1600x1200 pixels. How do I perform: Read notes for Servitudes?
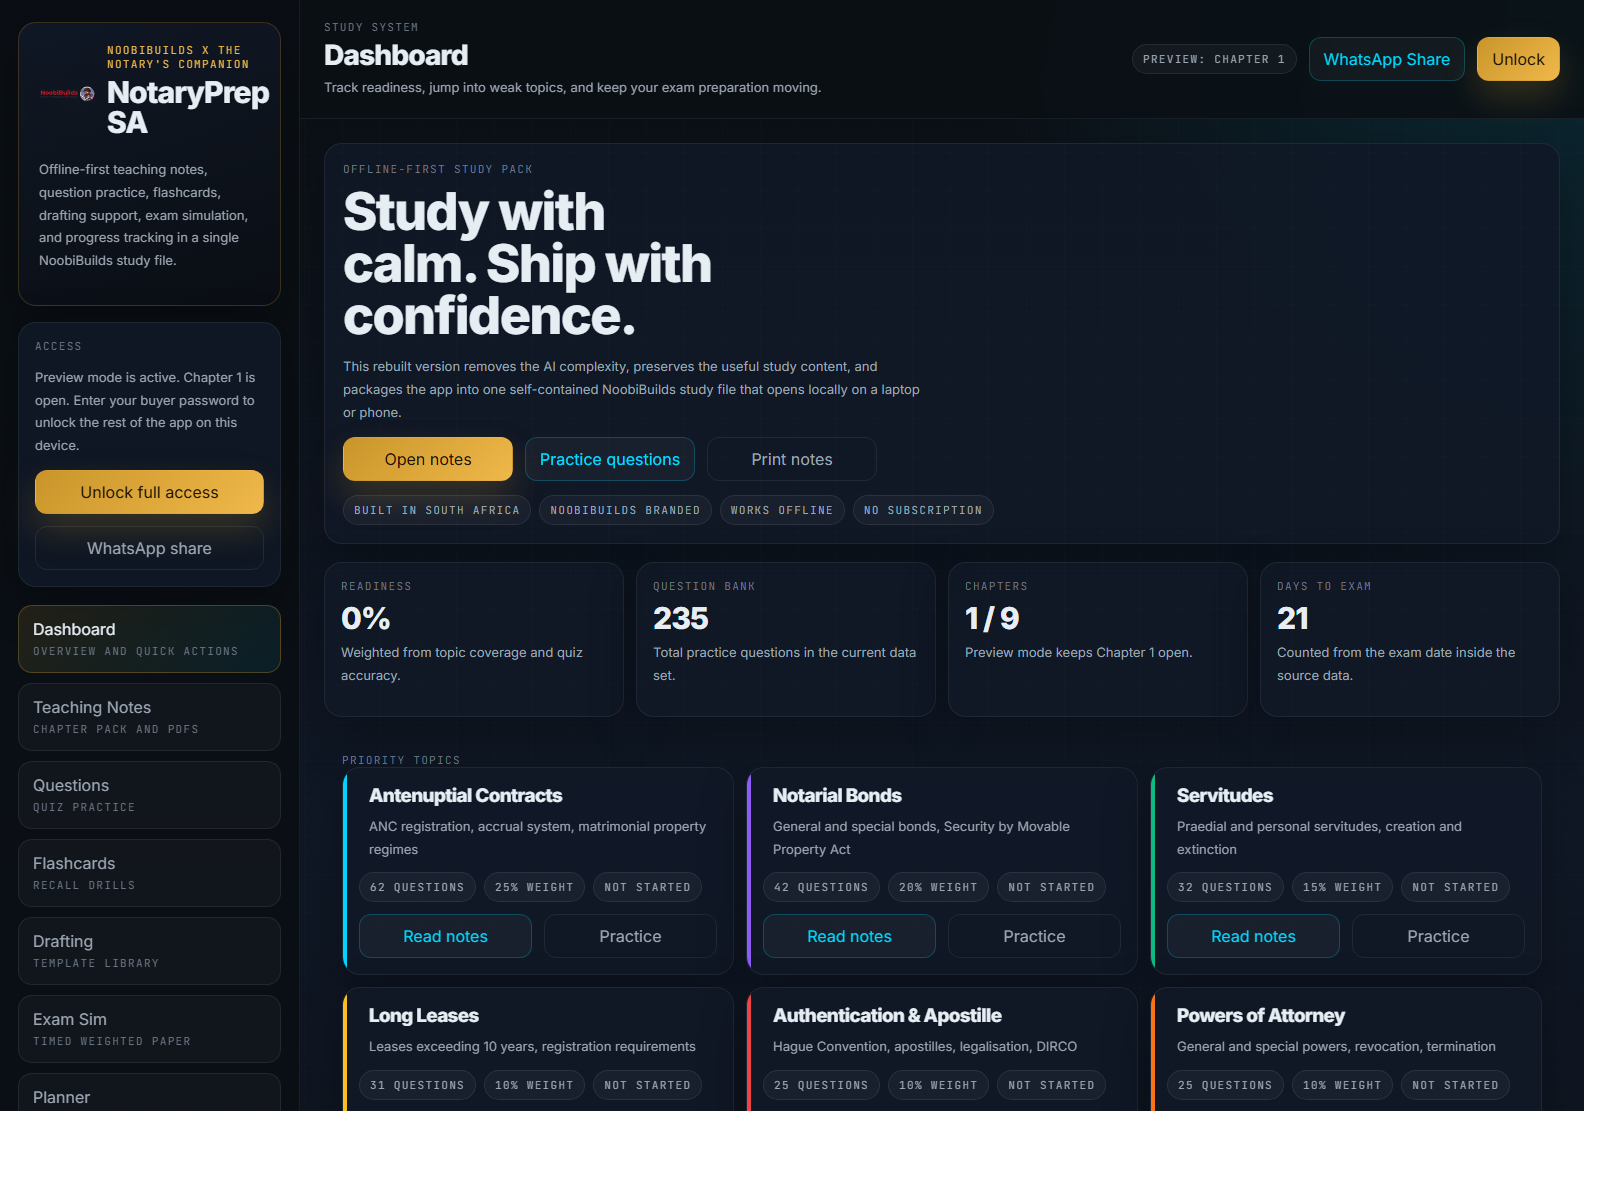click(1253, 936)
